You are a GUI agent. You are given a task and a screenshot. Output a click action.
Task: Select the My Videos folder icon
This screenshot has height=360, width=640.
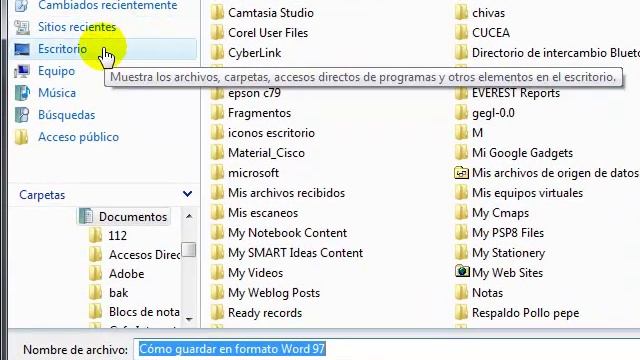(x=218, y=273)
